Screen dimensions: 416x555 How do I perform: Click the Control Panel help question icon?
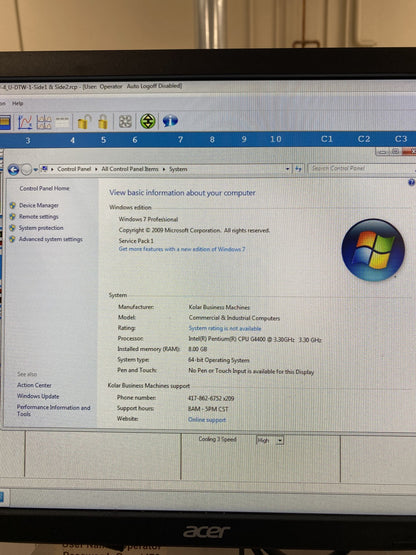[411, 183]
